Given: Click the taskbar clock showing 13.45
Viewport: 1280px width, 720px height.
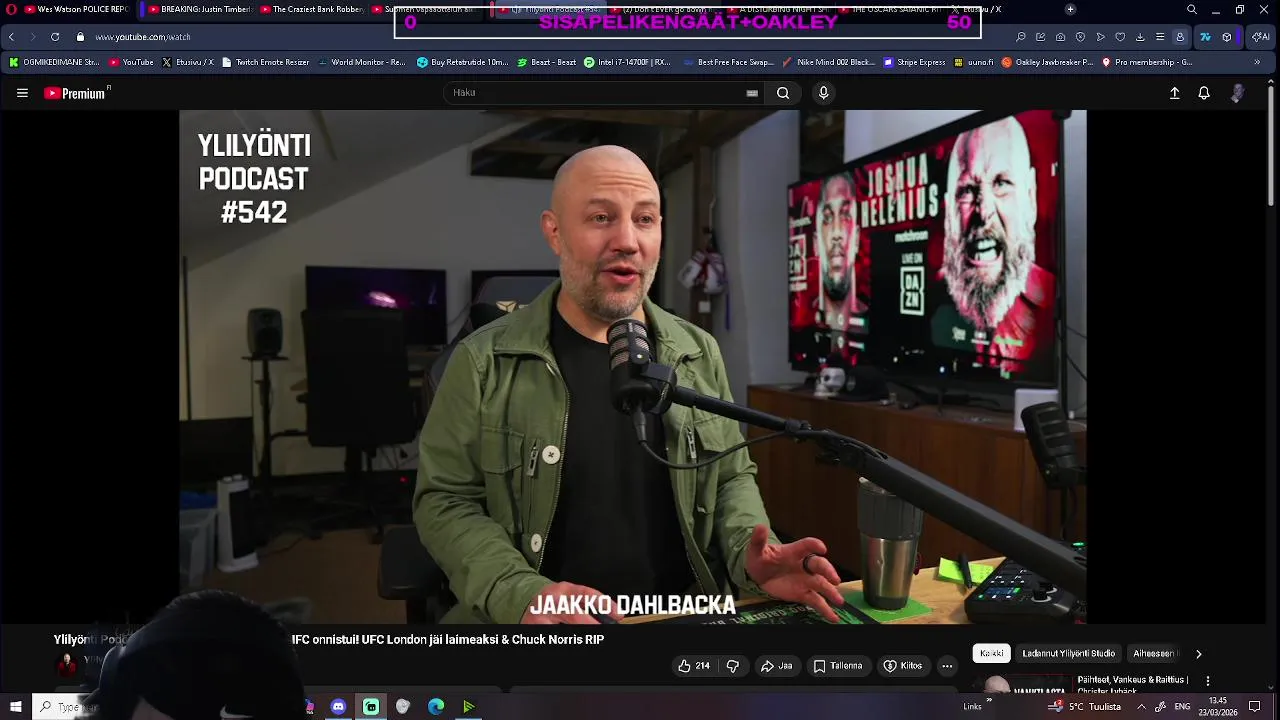Looking at the screenshot, I should (x=1217, y=707).
